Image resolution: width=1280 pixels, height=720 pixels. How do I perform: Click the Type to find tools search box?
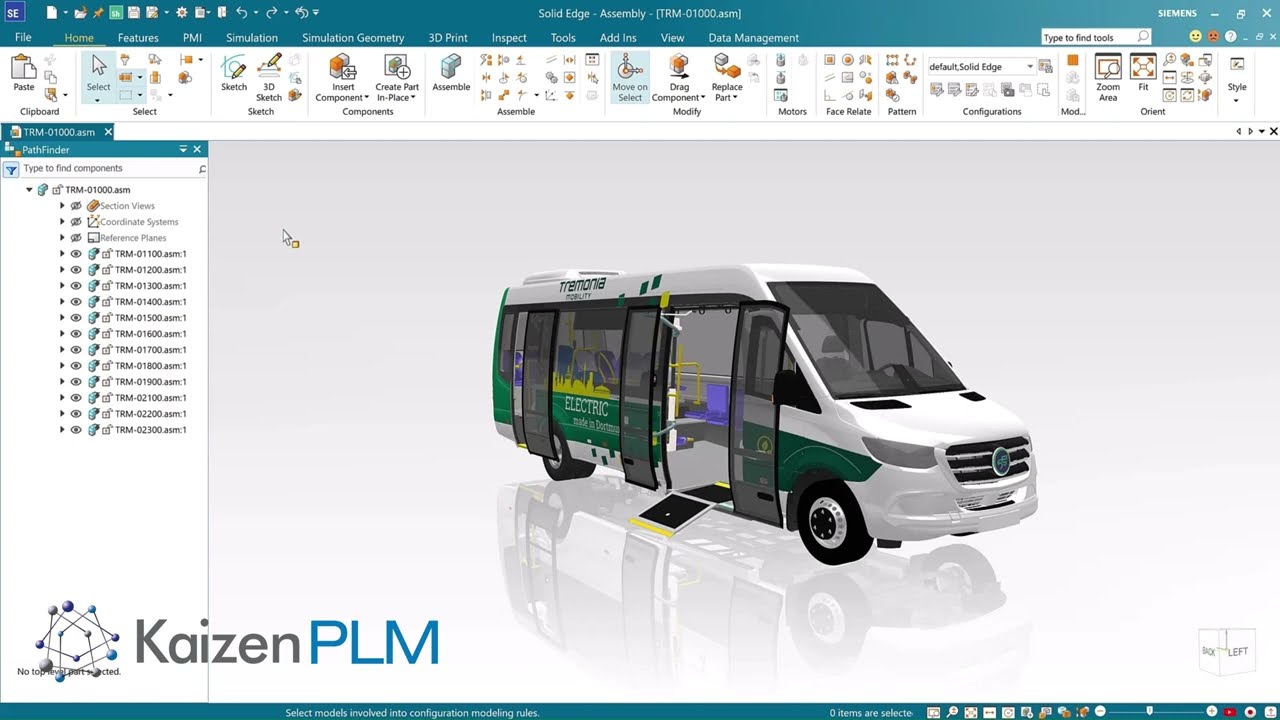[x=1096, y=37]
